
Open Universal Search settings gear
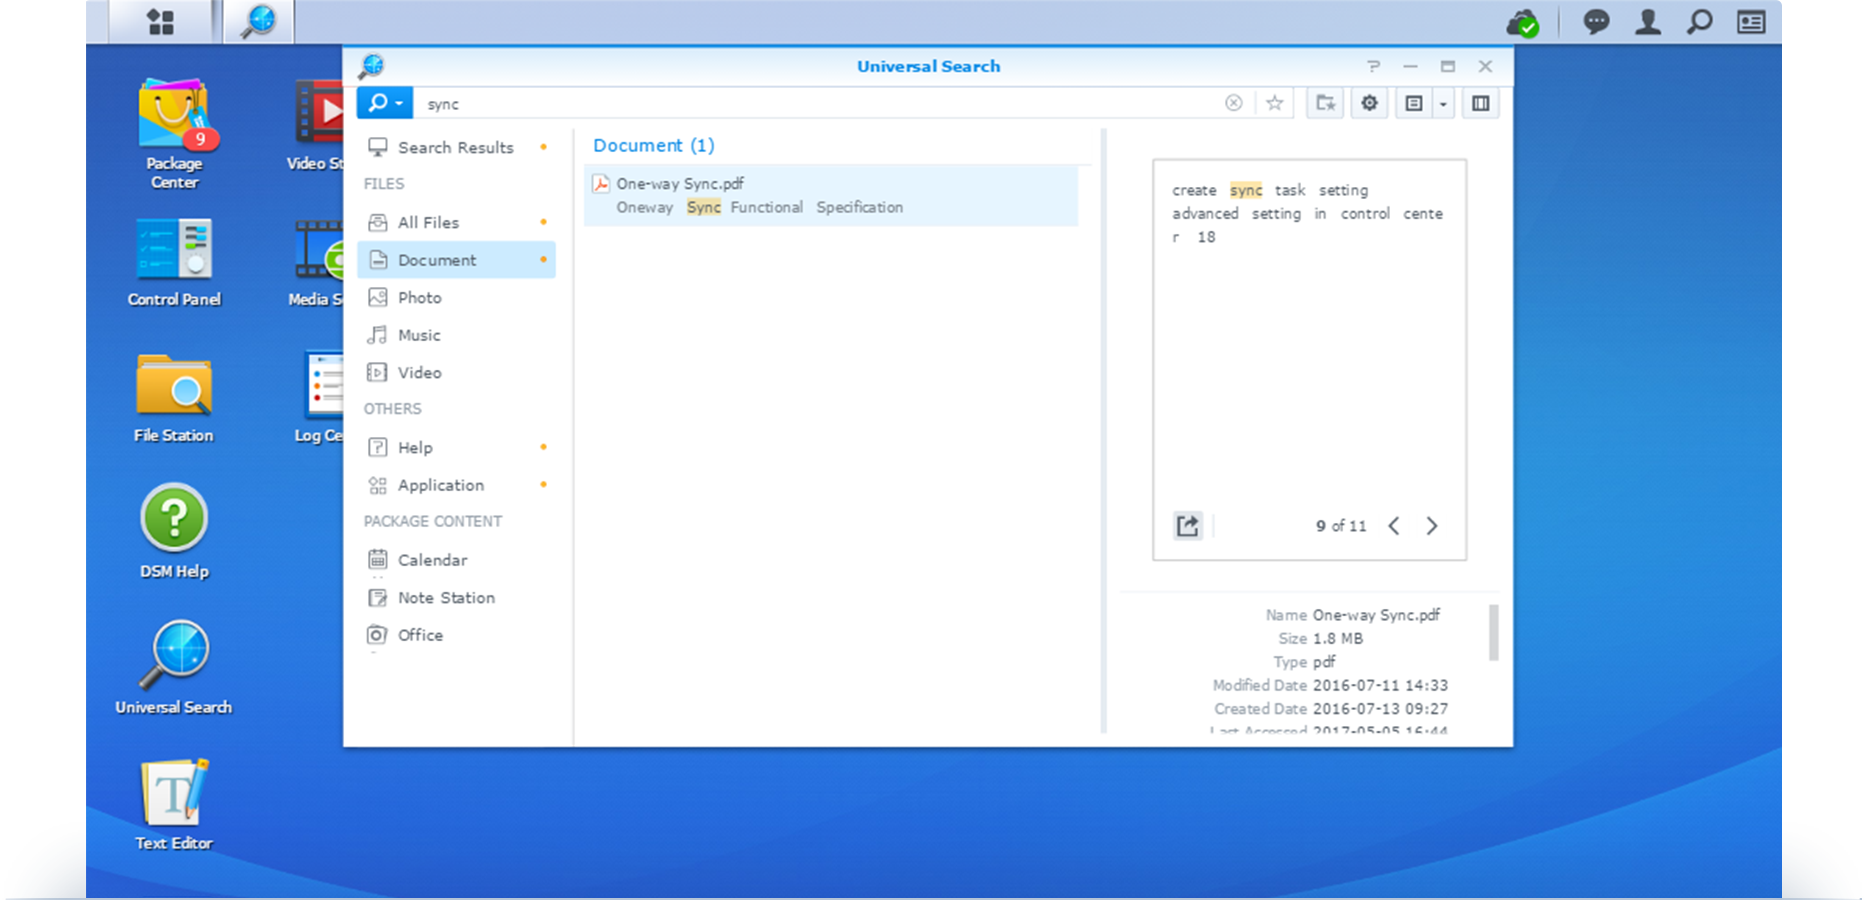tap(1369, 103)
